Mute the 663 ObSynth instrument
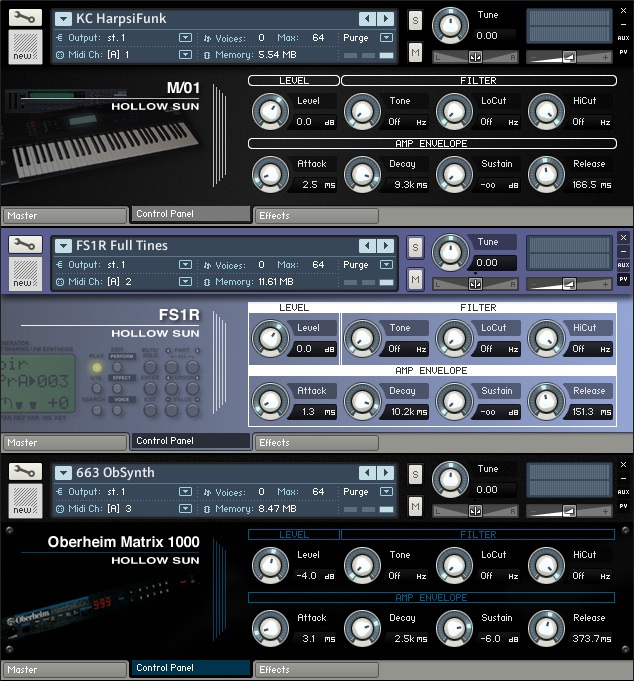 coord(415,506)
